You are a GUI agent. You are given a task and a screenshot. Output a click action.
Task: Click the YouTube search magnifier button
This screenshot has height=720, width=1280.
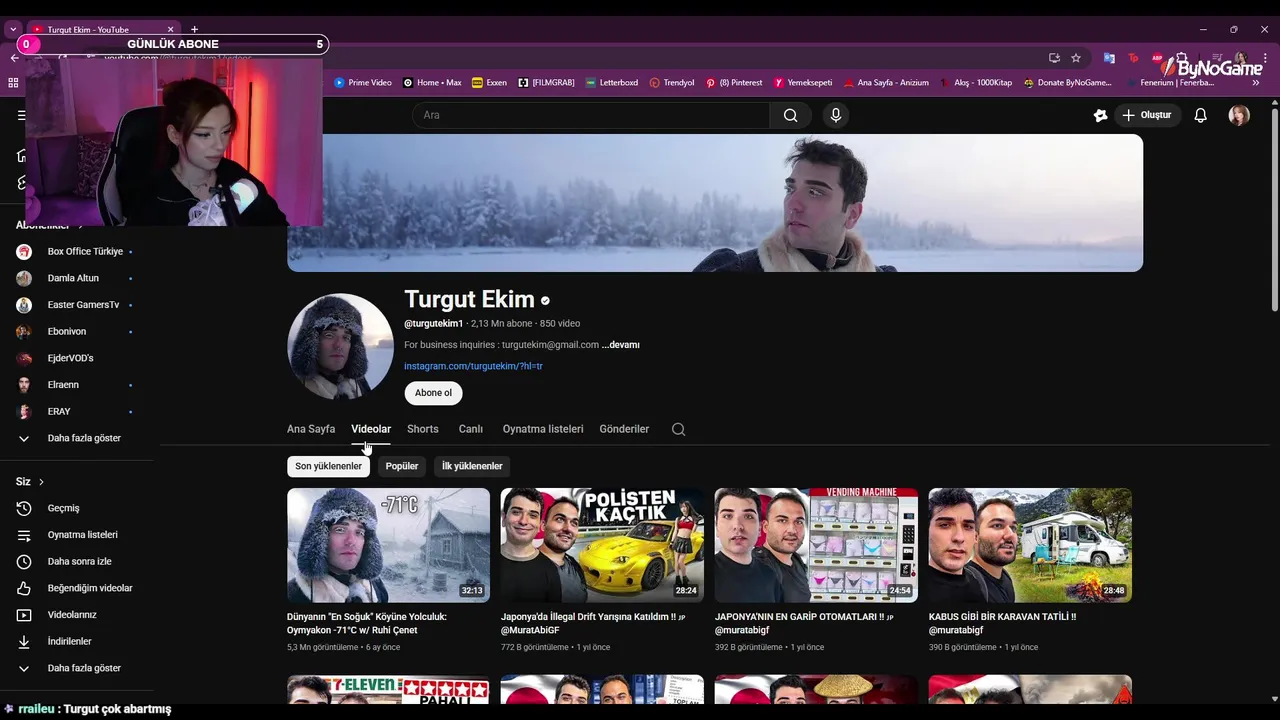790,115
